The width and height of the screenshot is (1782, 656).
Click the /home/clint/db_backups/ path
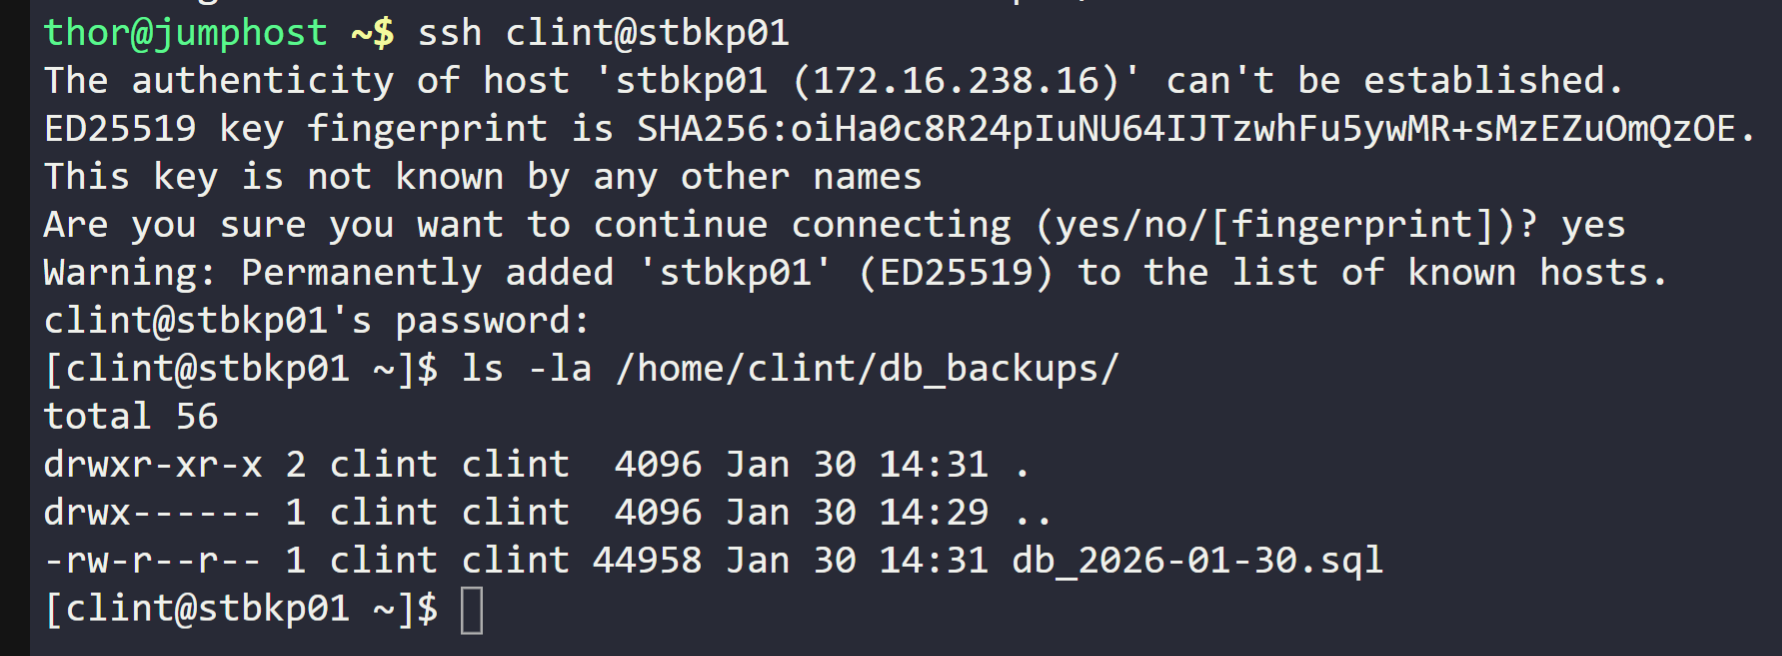pyautogui.click(x=867, y=369)
